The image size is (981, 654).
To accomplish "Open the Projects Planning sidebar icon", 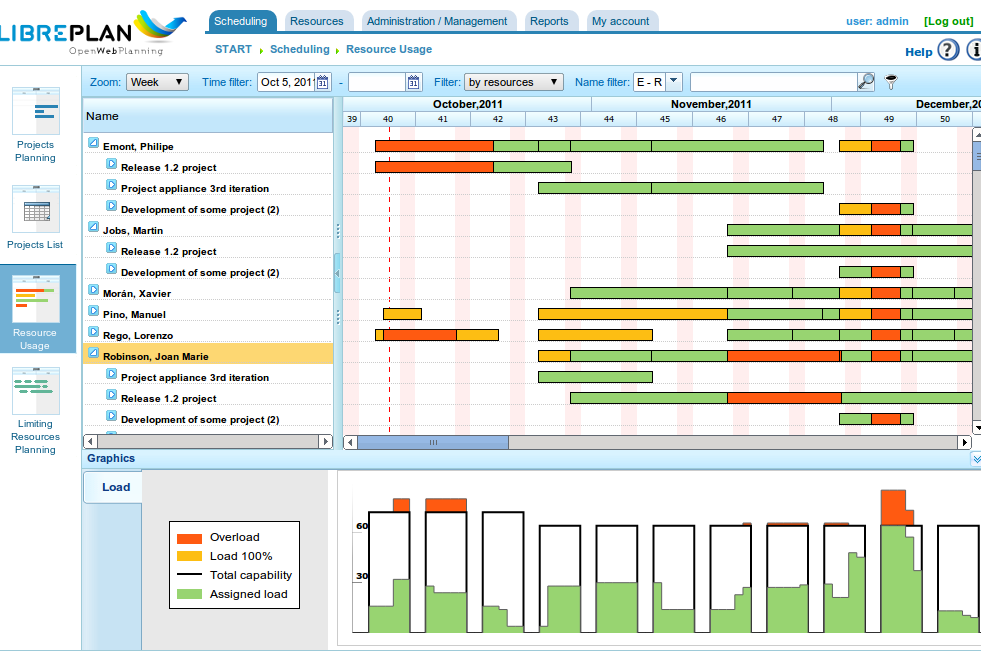I will point(36,111).
